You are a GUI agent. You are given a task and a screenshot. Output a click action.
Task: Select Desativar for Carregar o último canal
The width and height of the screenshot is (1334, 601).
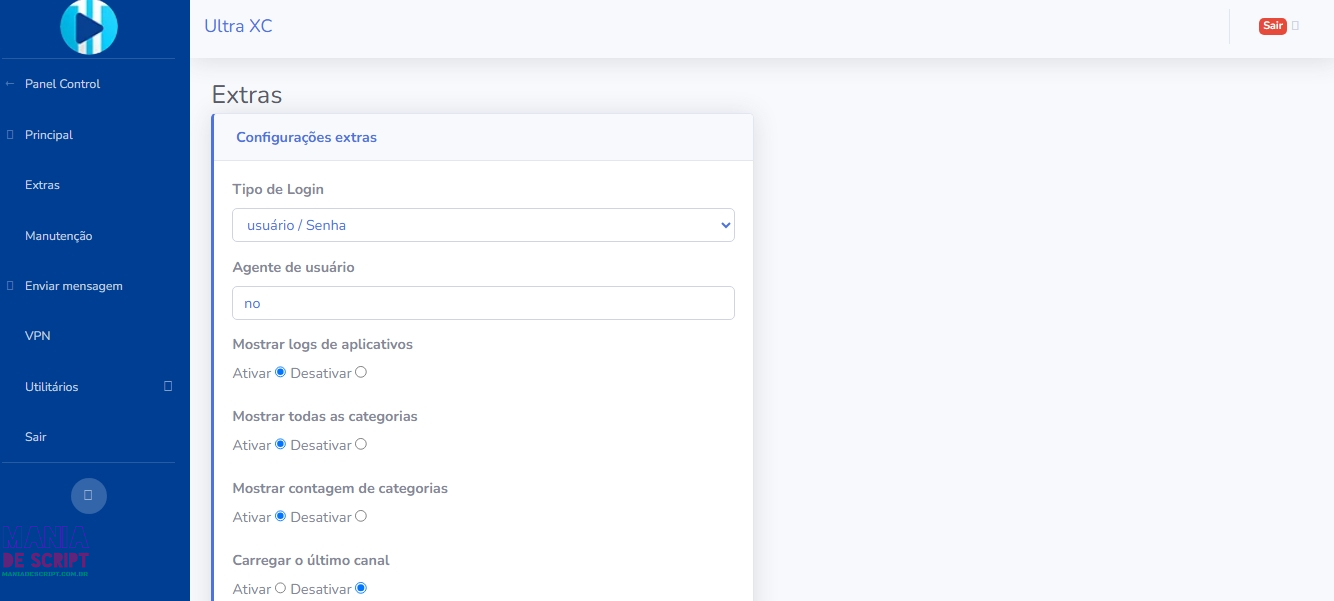361,588
